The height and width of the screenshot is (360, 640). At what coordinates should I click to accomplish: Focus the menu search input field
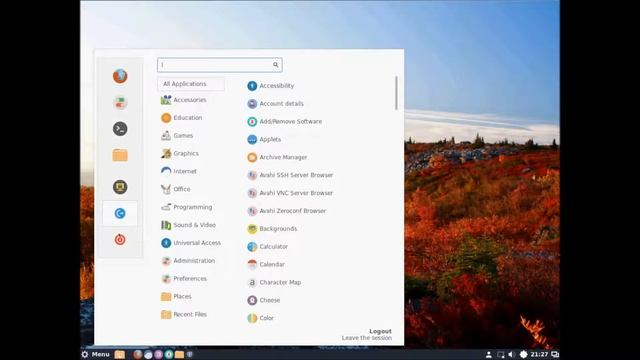[220, 65]
